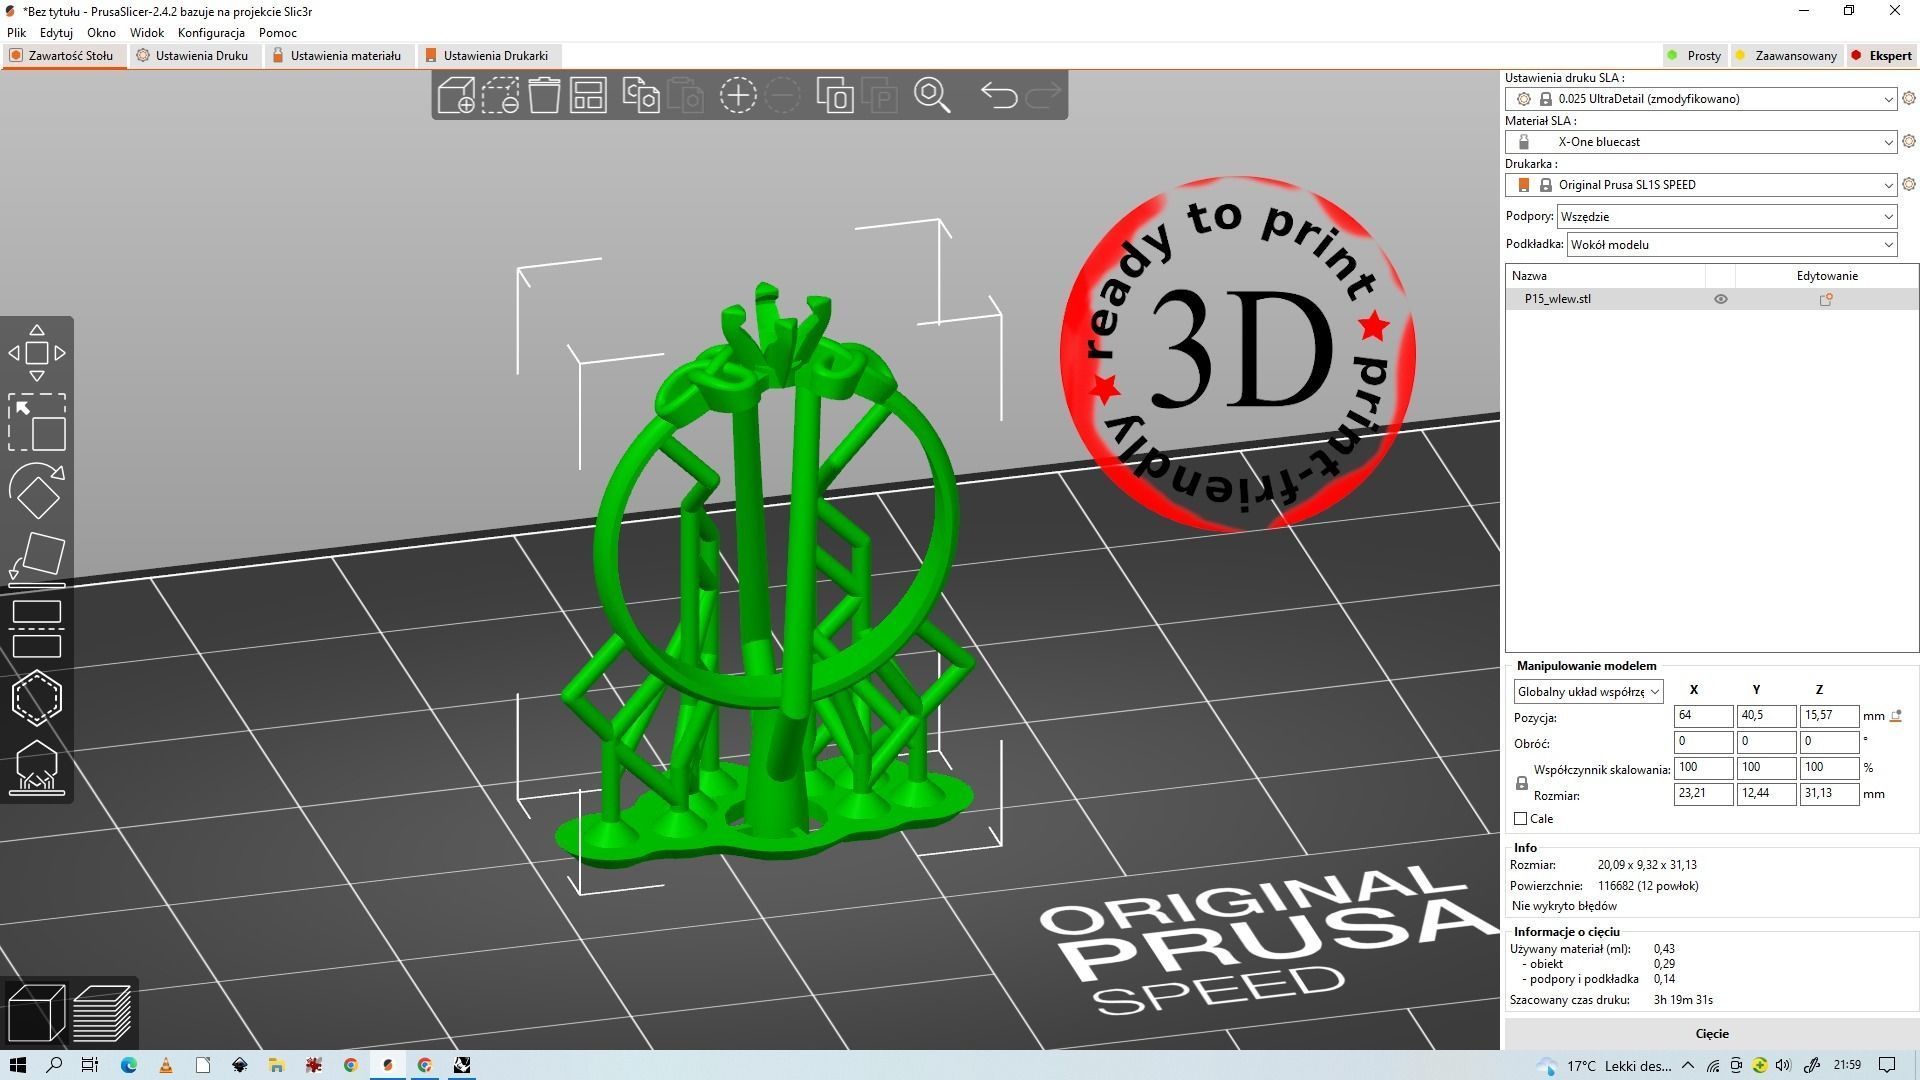Click the Scale factor X input field
This screenshot has height=1080, width=1920.
click(x=1703, y=768)
